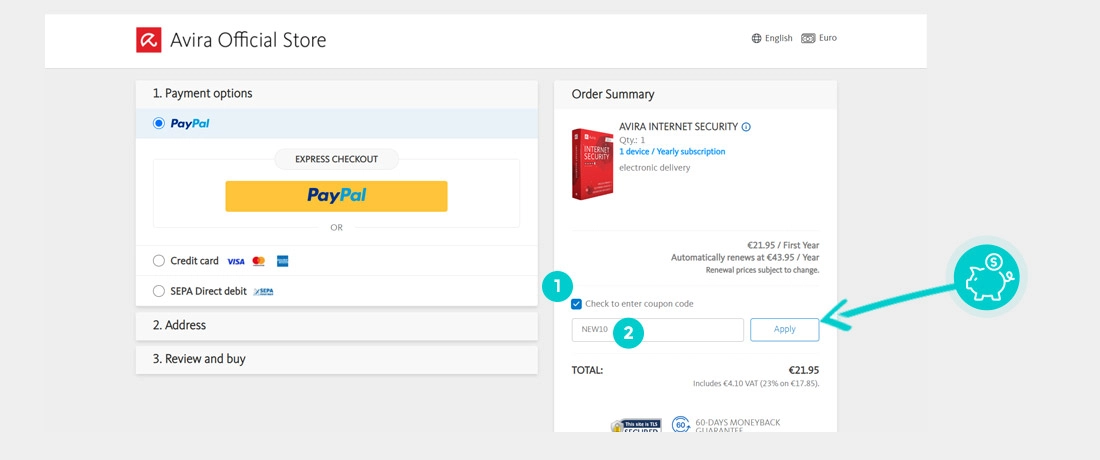Click the Check to enter coupon code label

[639, 304]
